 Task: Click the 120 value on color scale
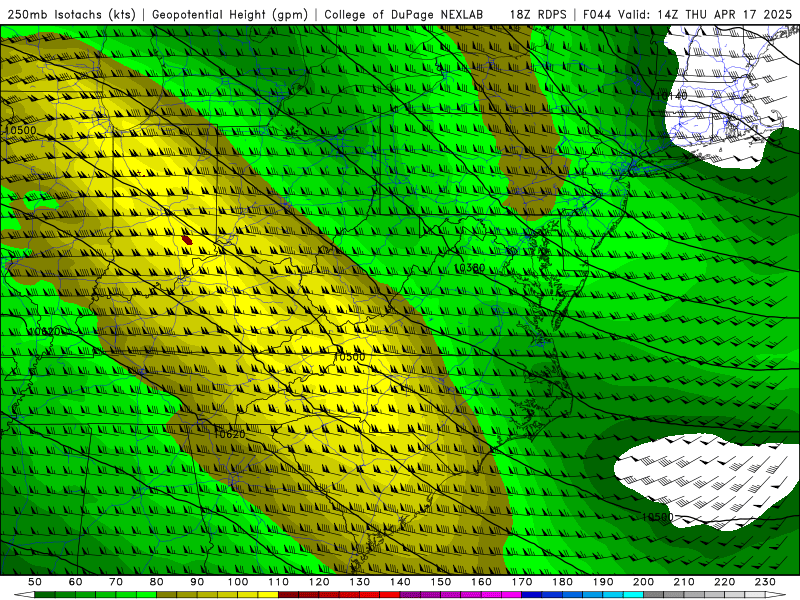319,582
